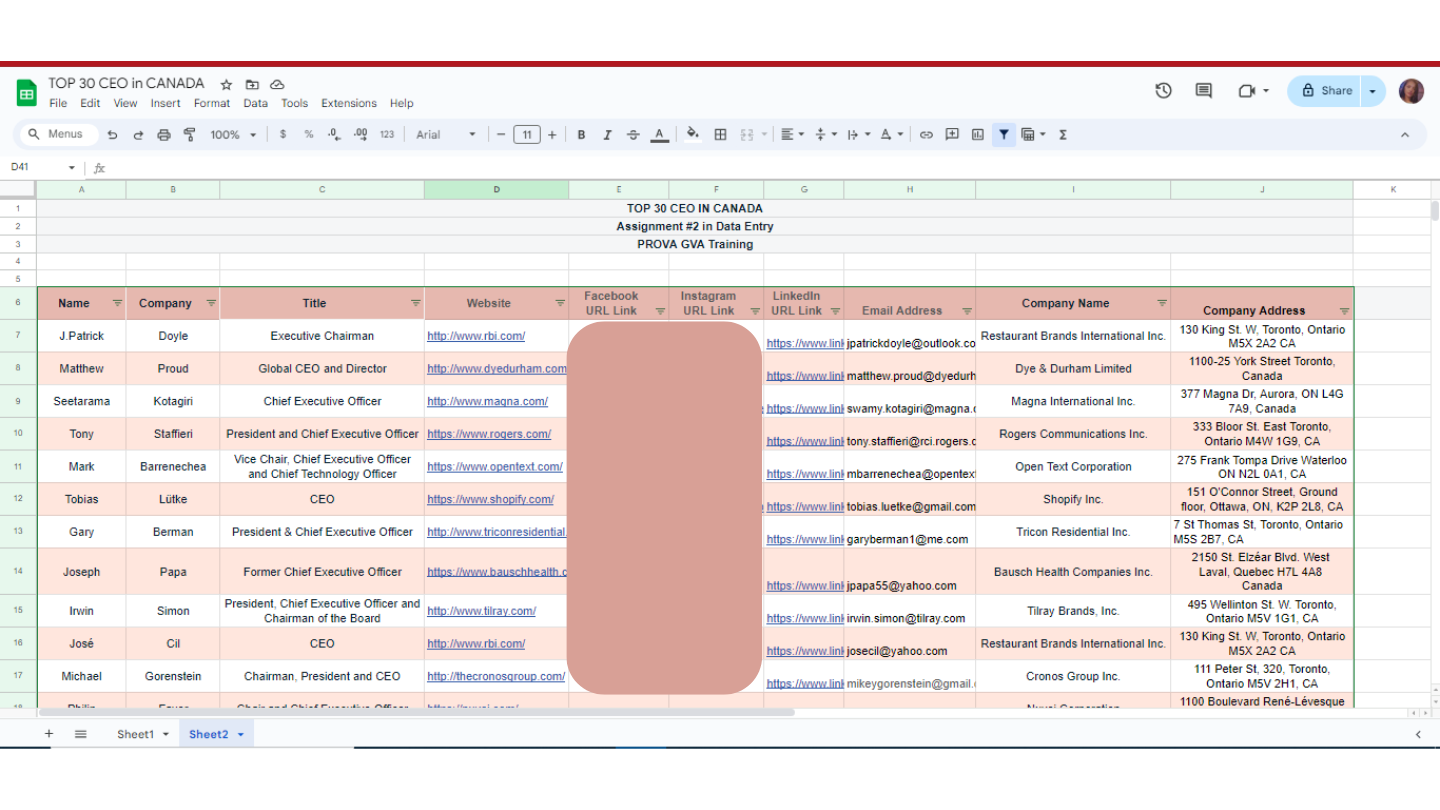Viewport: 1440px width, 810px height.
Task: Open the Format menu
Action: (x=212, y=103)
